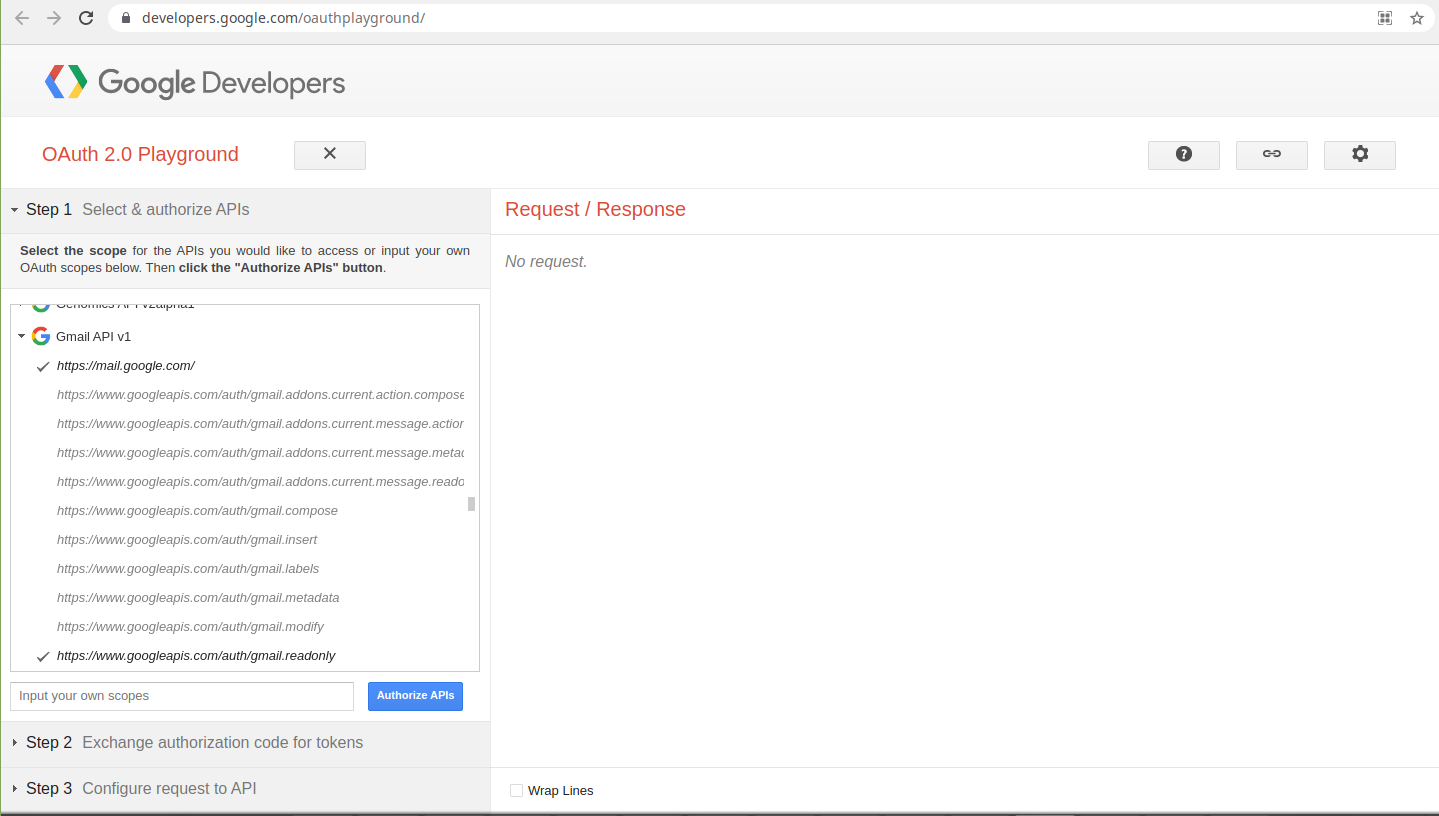Reload the page with the refresh icon

[x=86, y=18]
